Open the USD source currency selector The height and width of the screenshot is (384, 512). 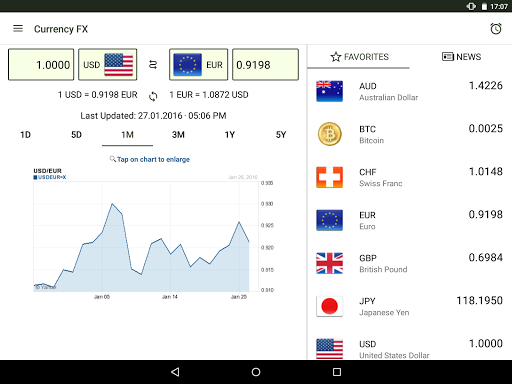(x=108, y=64)
